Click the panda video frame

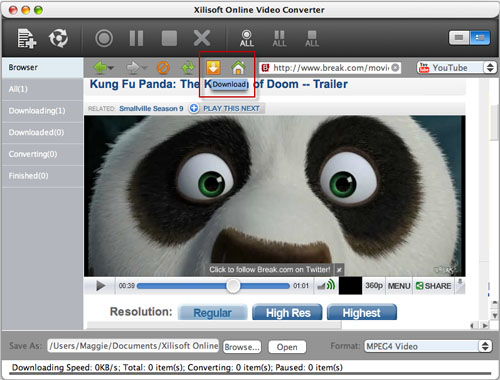pos(274,196)
